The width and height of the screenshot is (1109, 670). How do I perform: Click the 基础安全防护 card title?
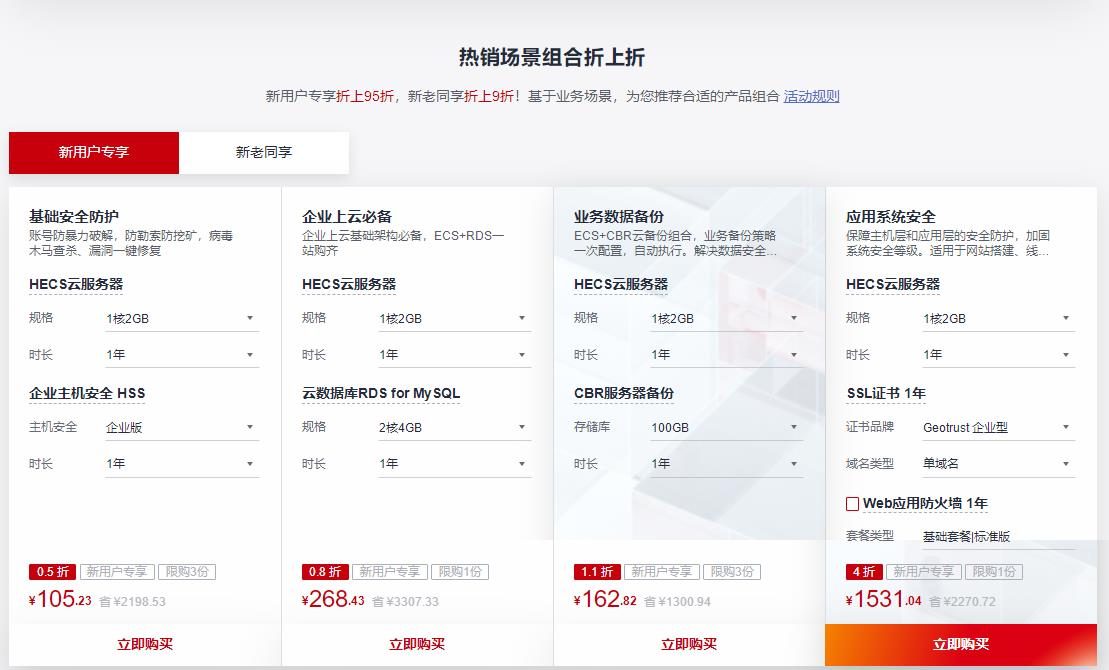[x=74, y=216]
